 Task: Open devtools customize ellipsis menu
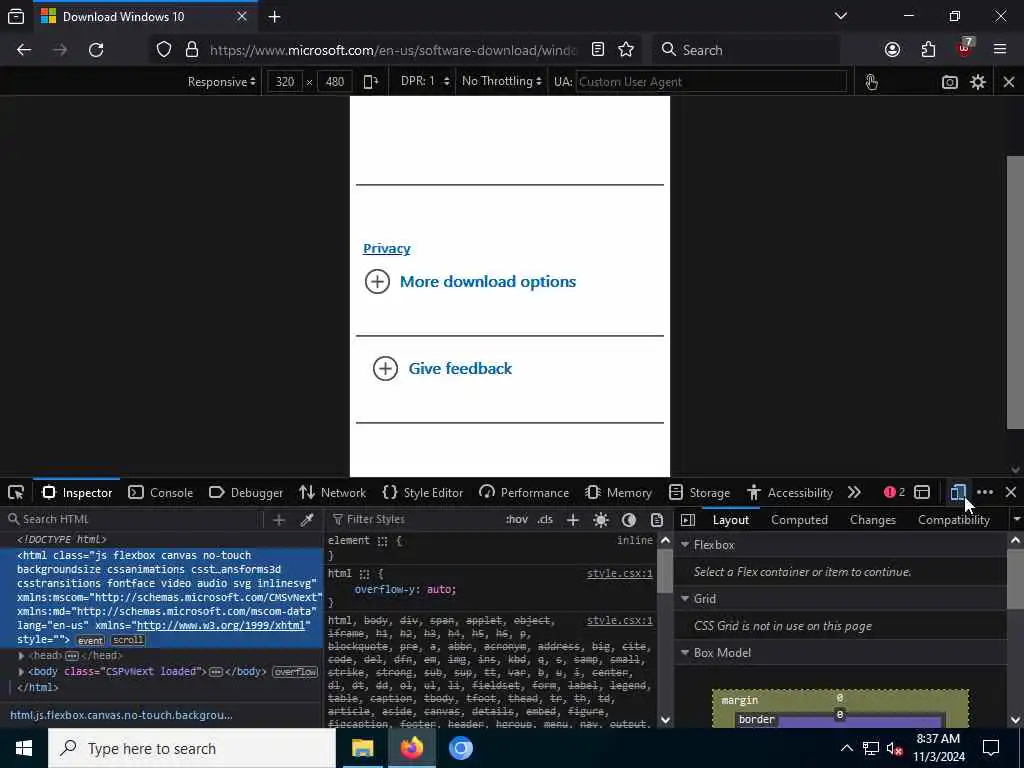(x=985, y=492)
